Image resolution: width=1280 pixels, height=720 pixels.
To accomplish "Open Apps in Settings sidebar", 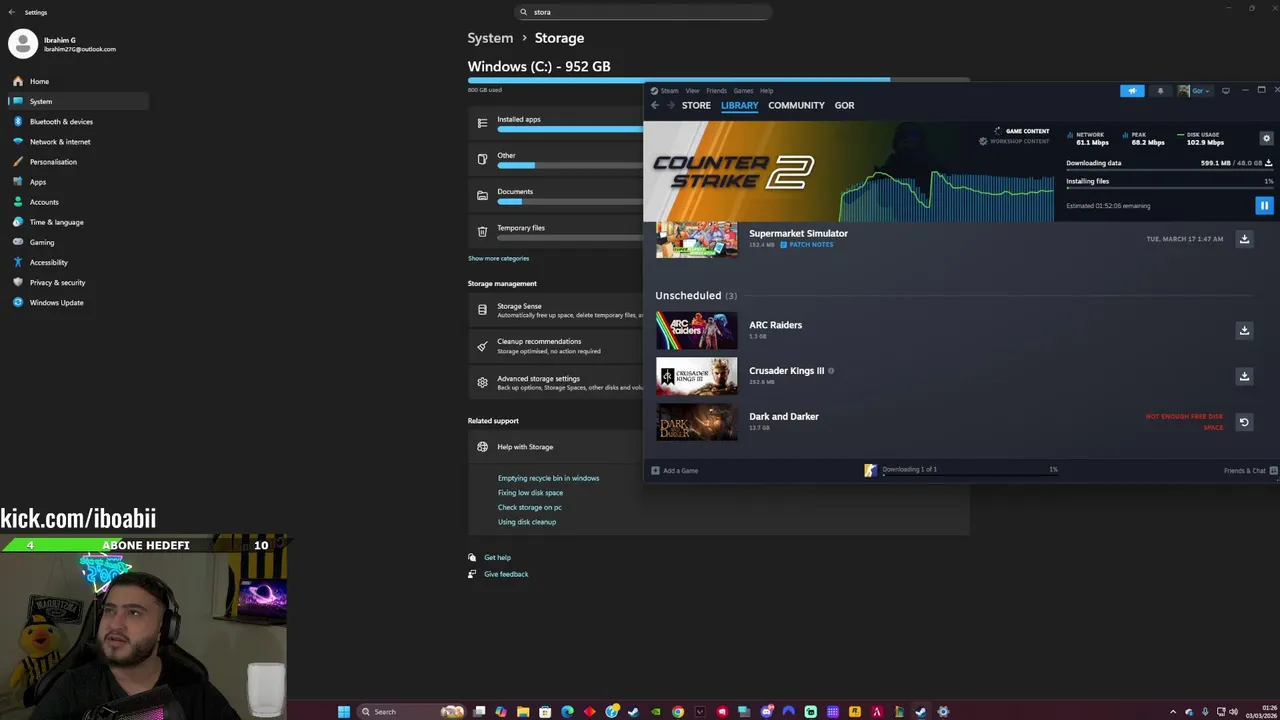I will point(78,182).
